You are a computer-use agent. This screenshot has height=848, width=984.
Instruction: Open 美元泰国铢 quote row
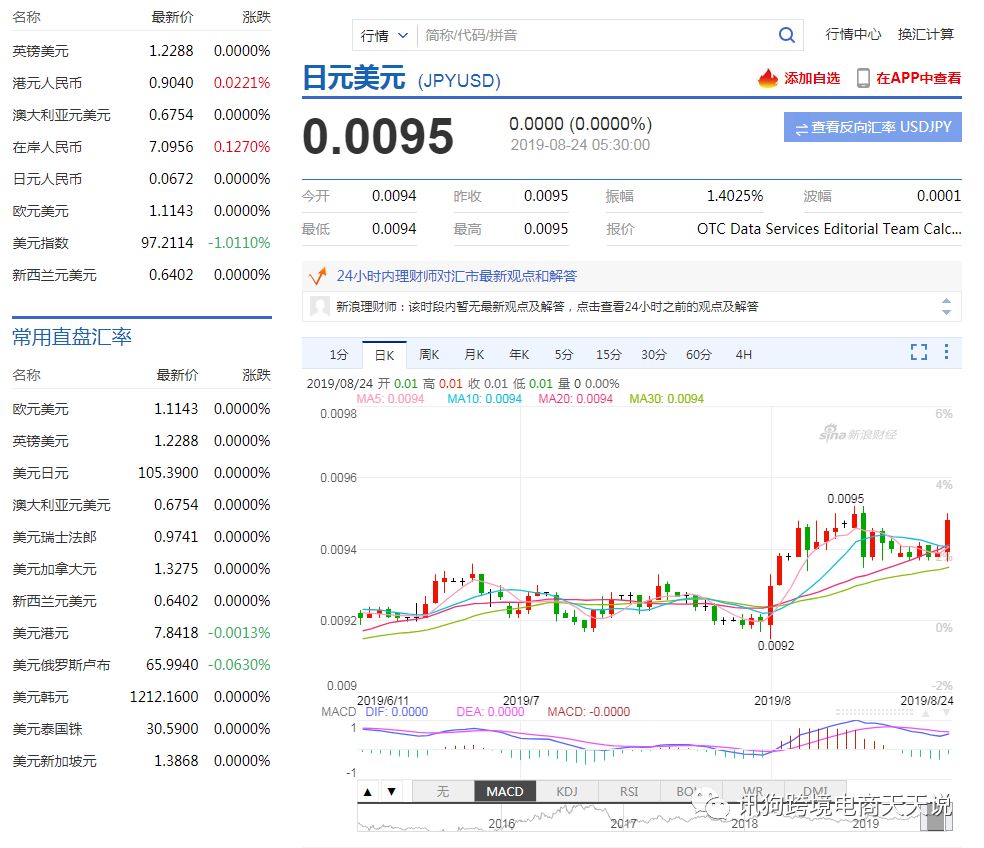[x=141, y=729]
